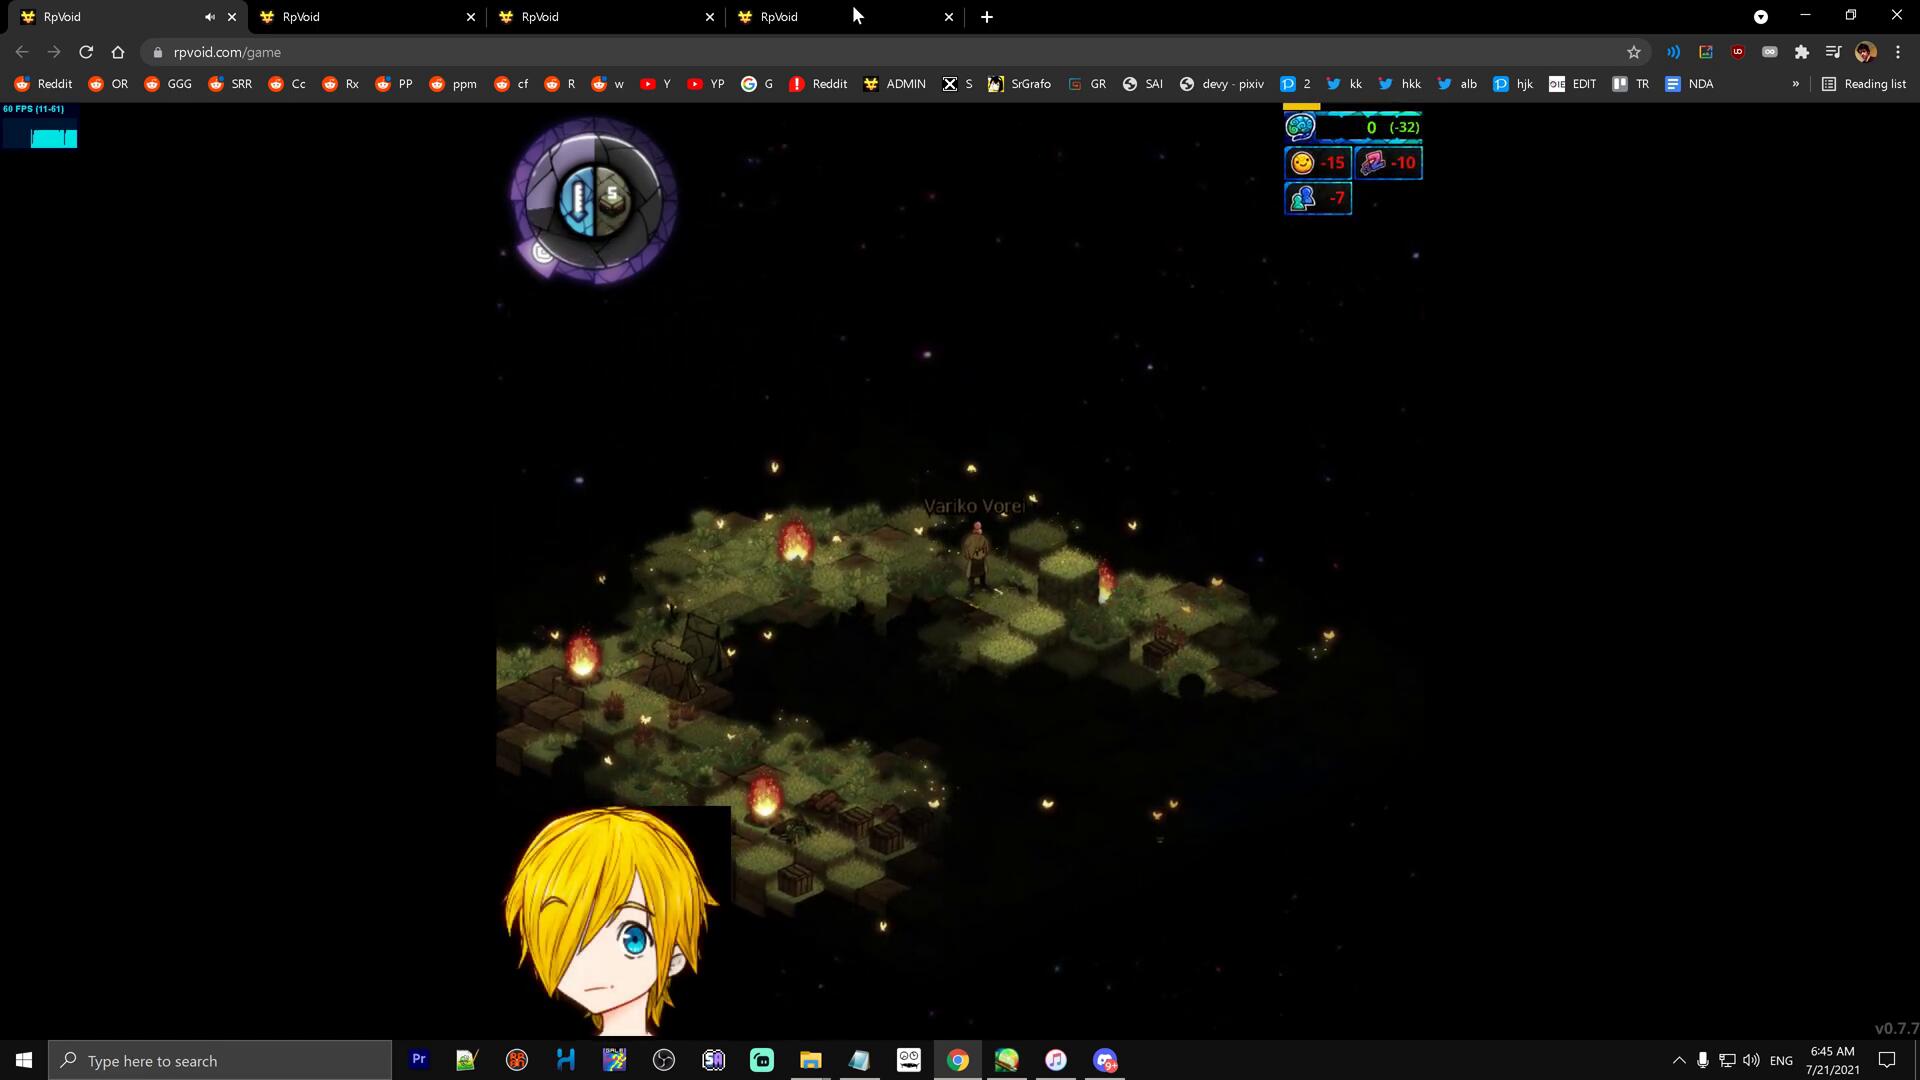Bookmark this page with star icon

pos(1634,52)
